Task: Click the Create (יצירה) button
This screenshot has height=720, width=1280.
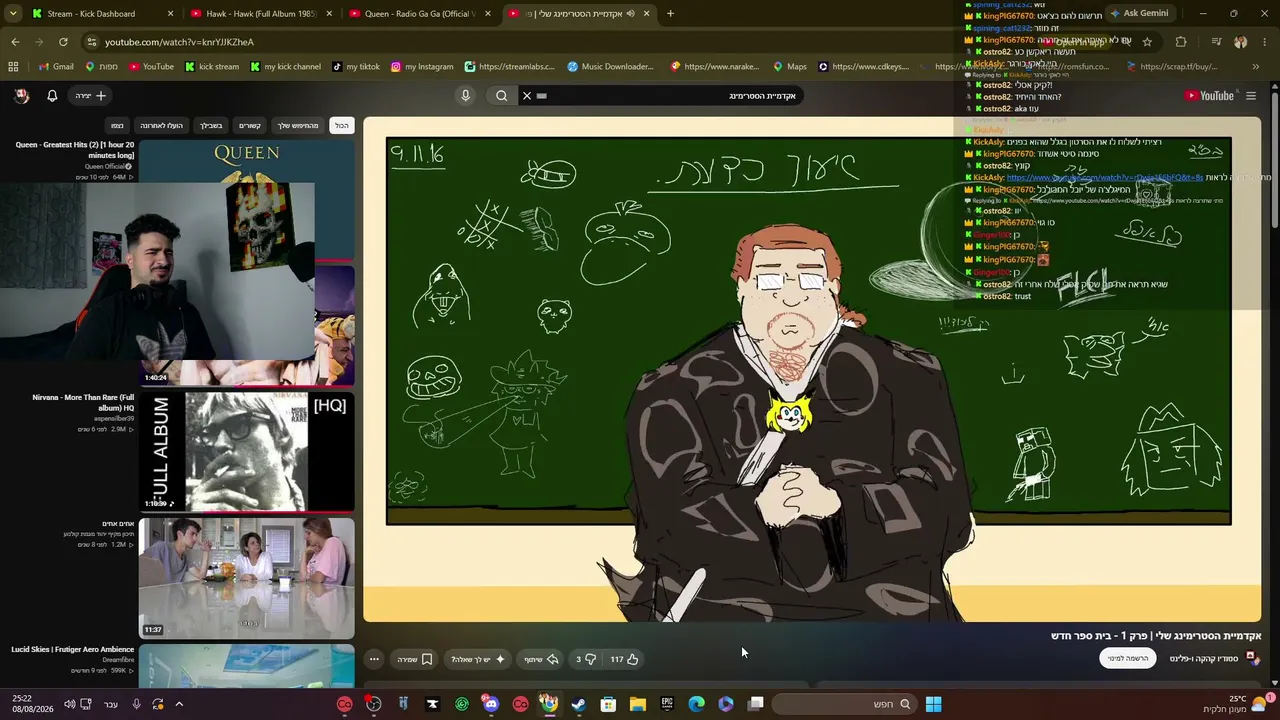Action: [x=90, y=96]
